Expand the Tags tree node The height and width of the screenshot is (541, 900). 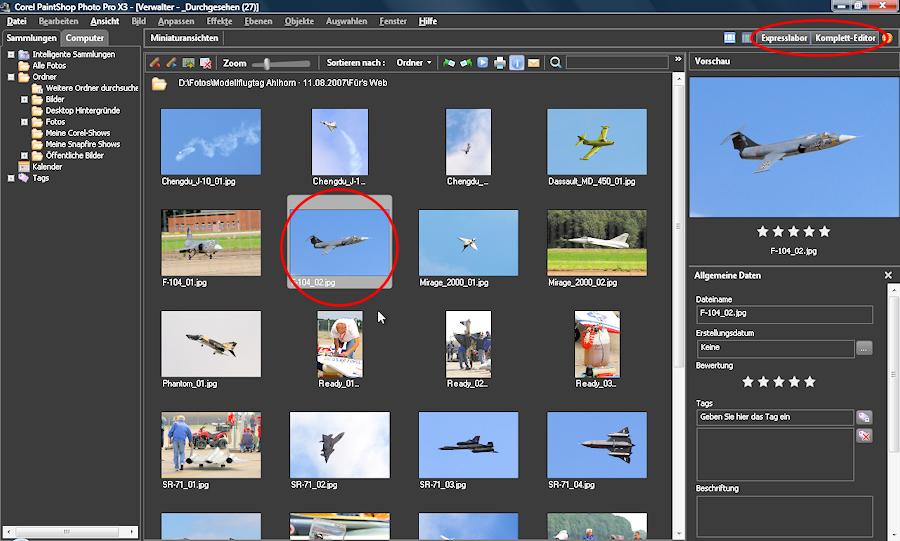tap(11, 178)
